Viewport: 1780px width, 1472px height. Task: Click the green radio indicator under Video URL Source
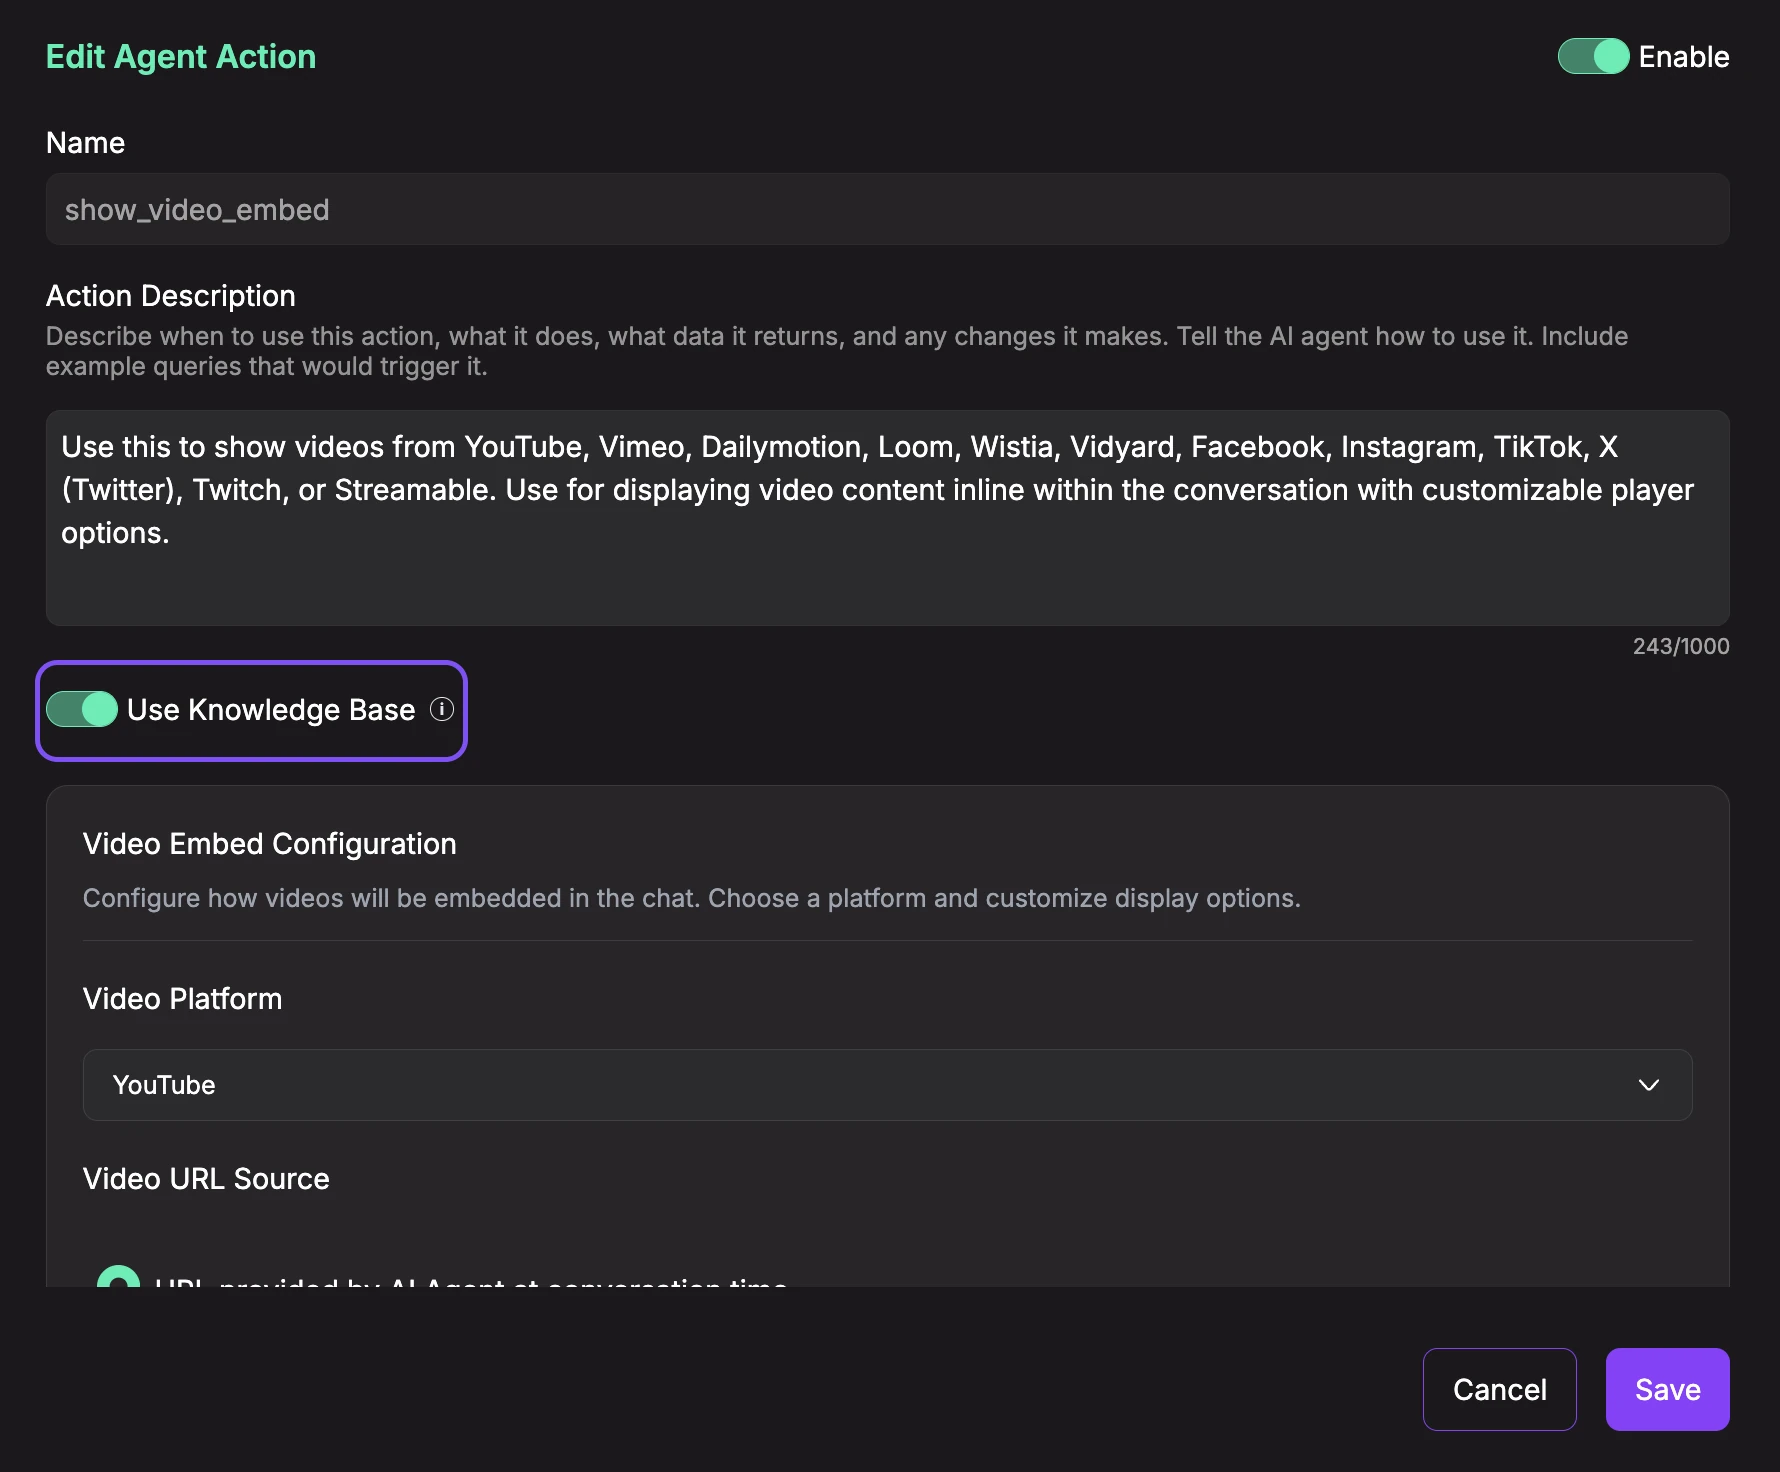[x=119, y=1283]
